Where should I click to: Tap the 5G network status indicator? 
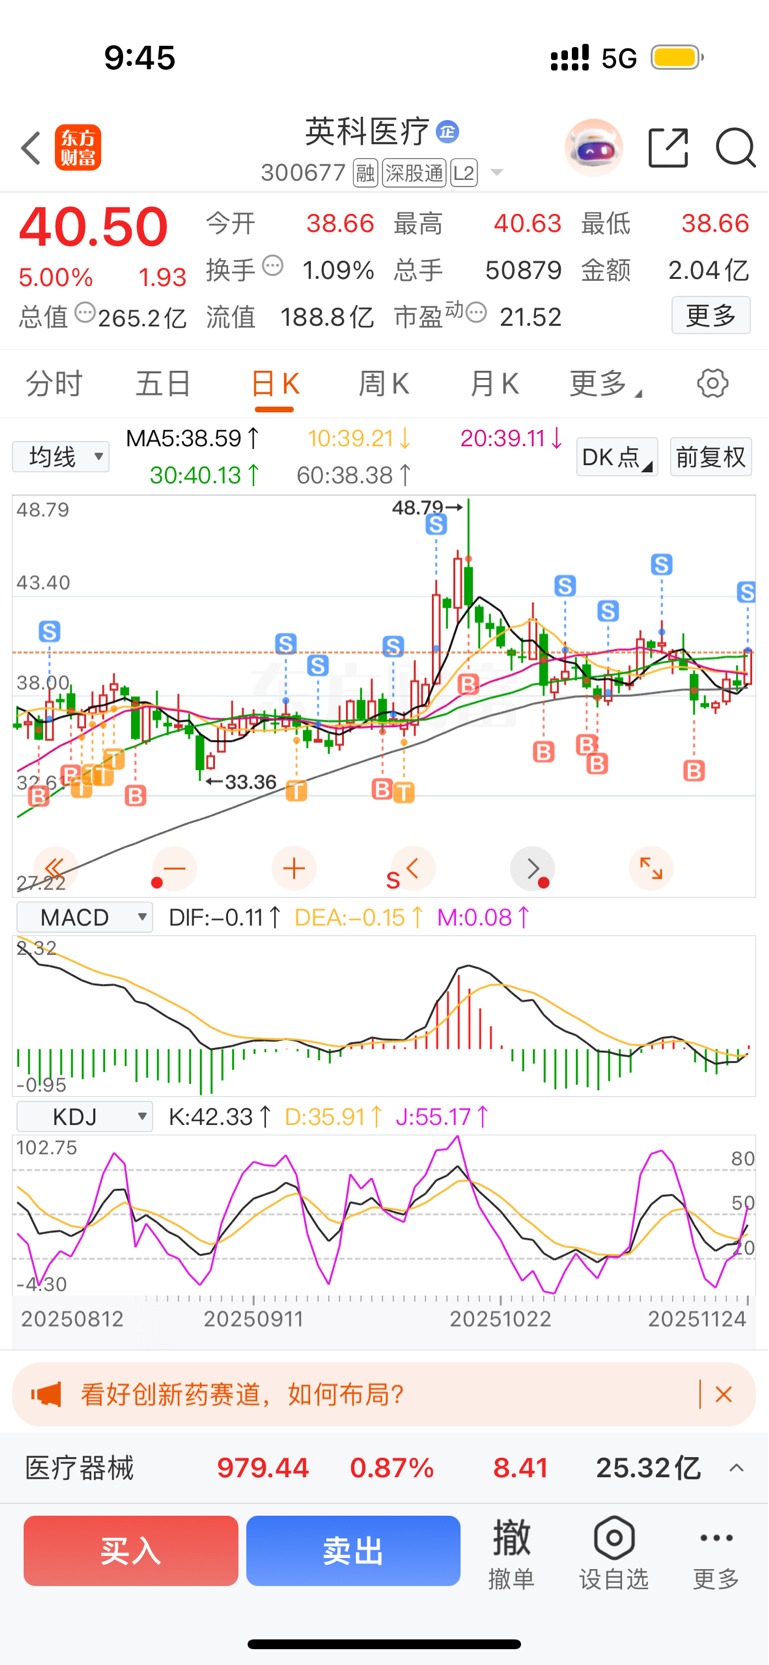coord(619,58)
